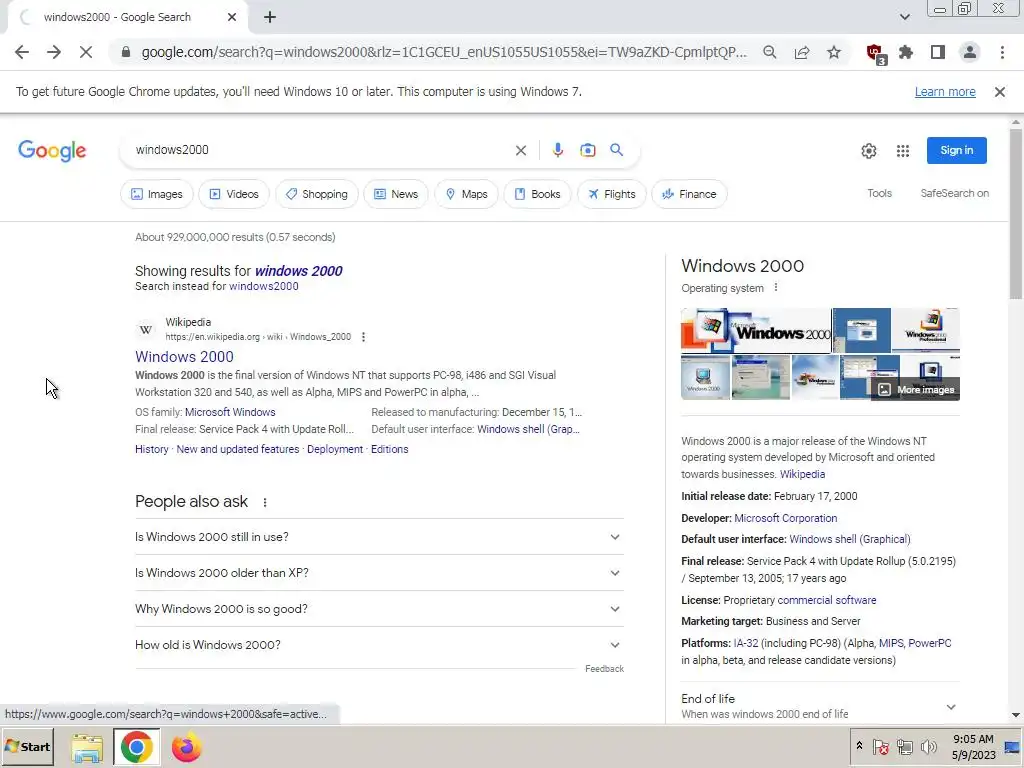
Task: Open the uBlock shield extension icon
Action: coord(875,53)
